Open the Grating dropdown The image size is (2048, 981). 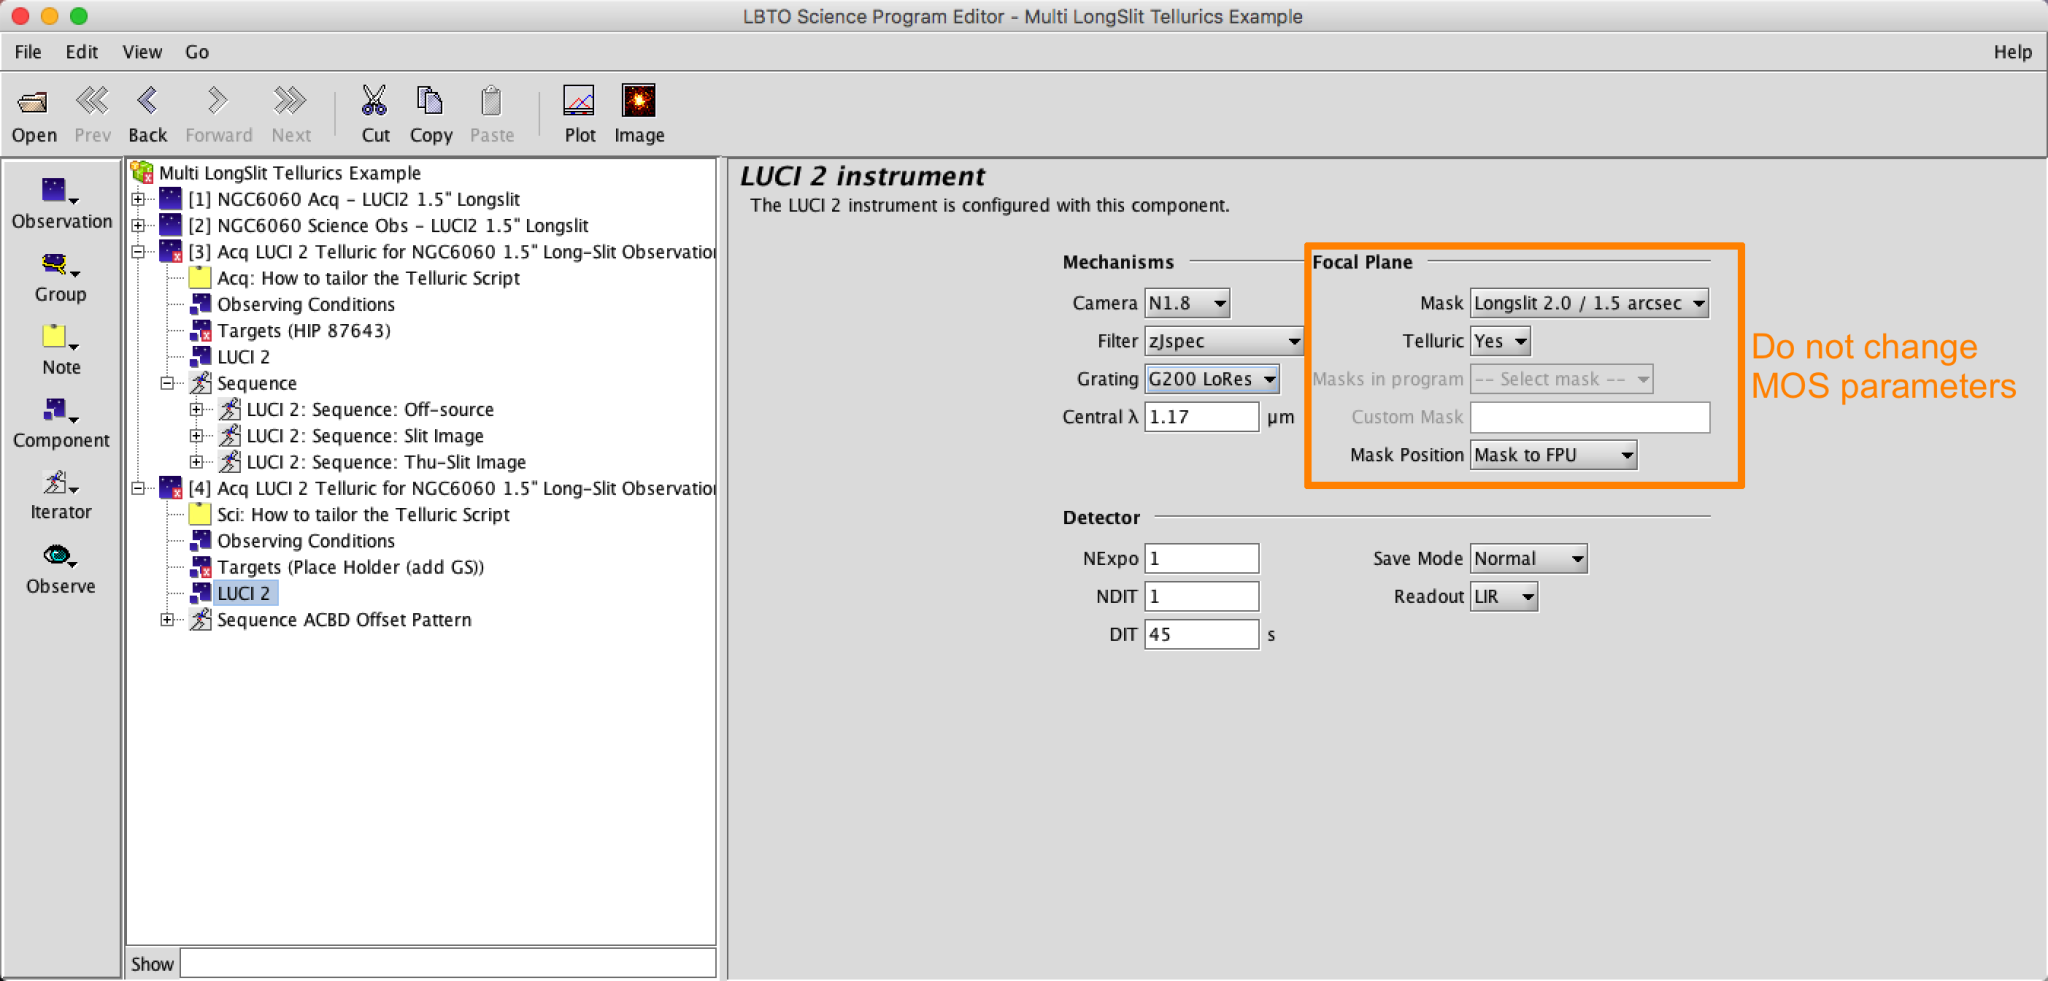[x=1212, y=379]
